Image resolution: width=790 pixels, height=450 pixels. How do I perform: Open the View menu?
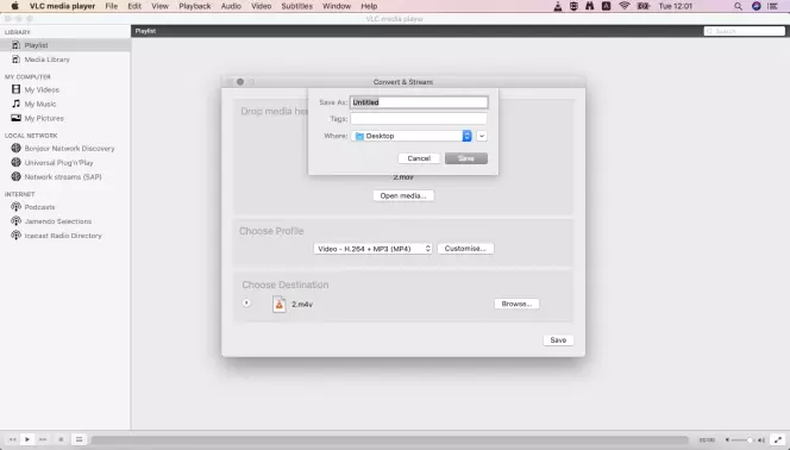tap(160, 6)
